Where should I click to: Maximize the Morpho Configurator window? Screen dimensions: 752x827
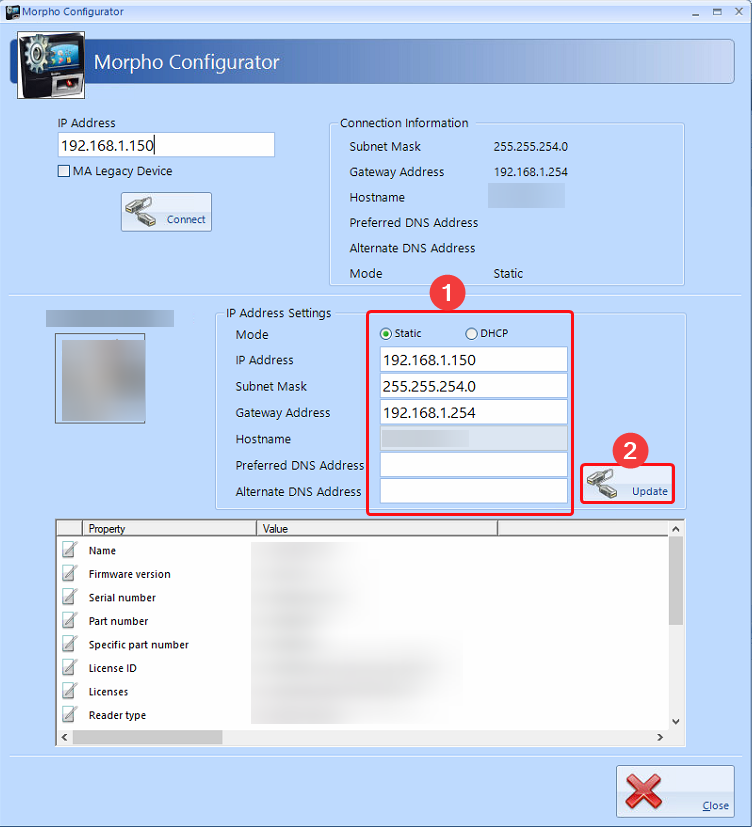pos(717,12)
